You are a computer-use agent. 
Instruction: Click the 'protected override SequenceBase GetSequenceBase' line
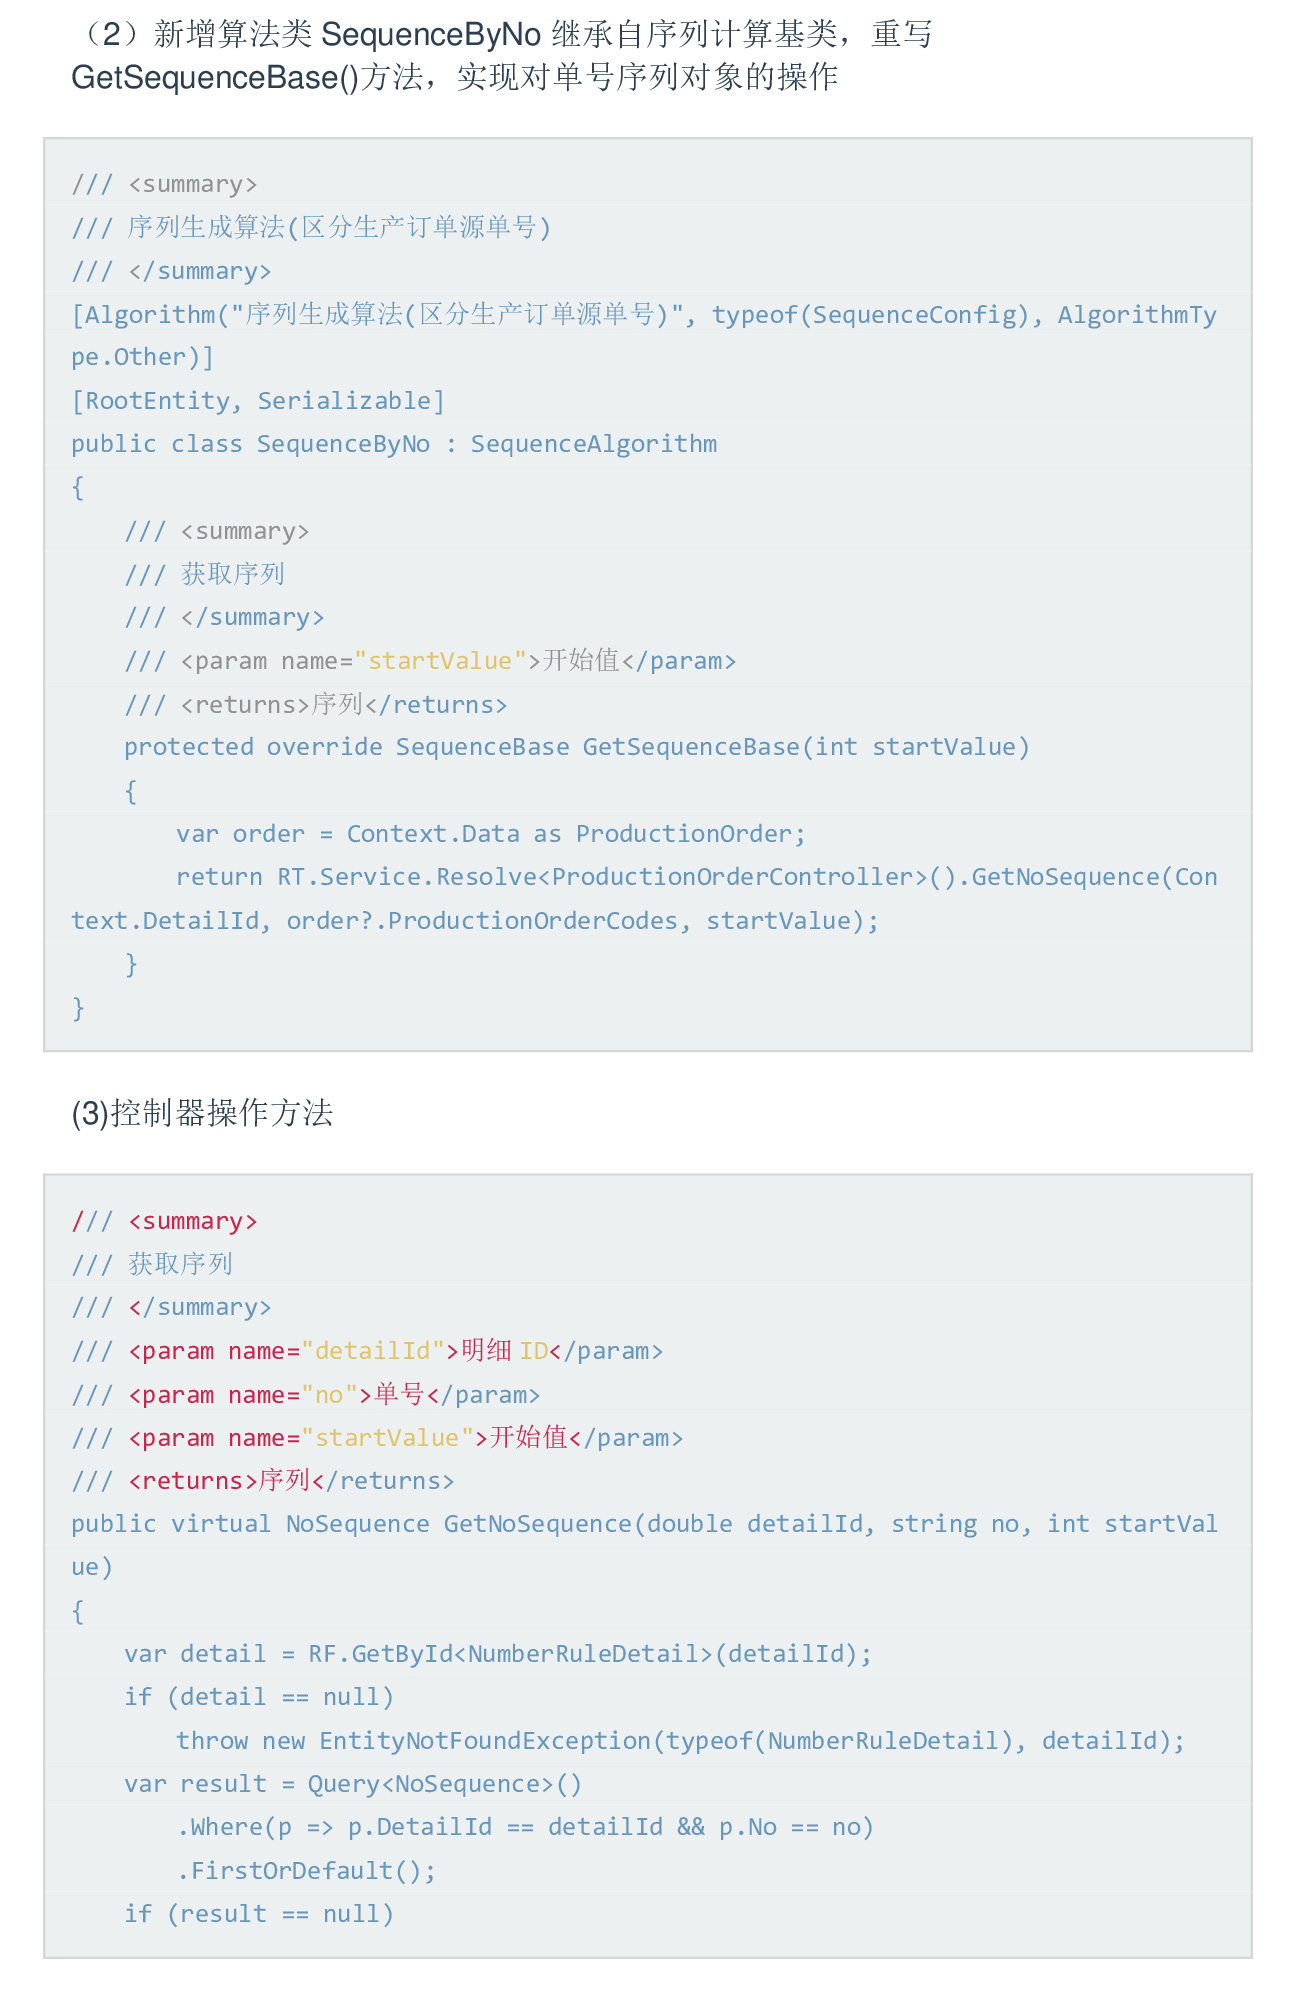tap(576, 747)
